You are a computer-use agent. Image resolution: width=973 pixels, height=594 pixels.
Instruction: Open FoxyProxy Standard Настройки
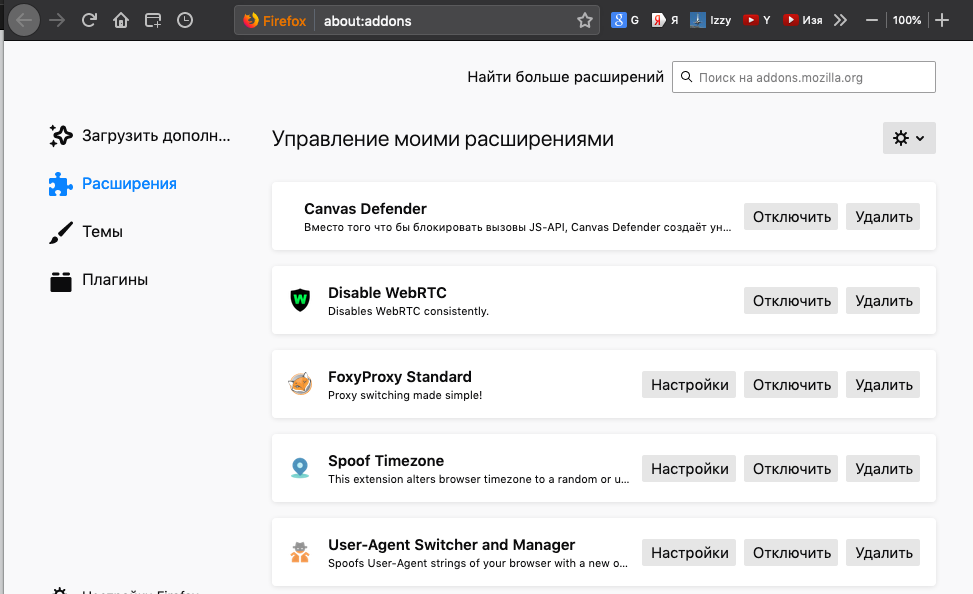click(689, 385)
